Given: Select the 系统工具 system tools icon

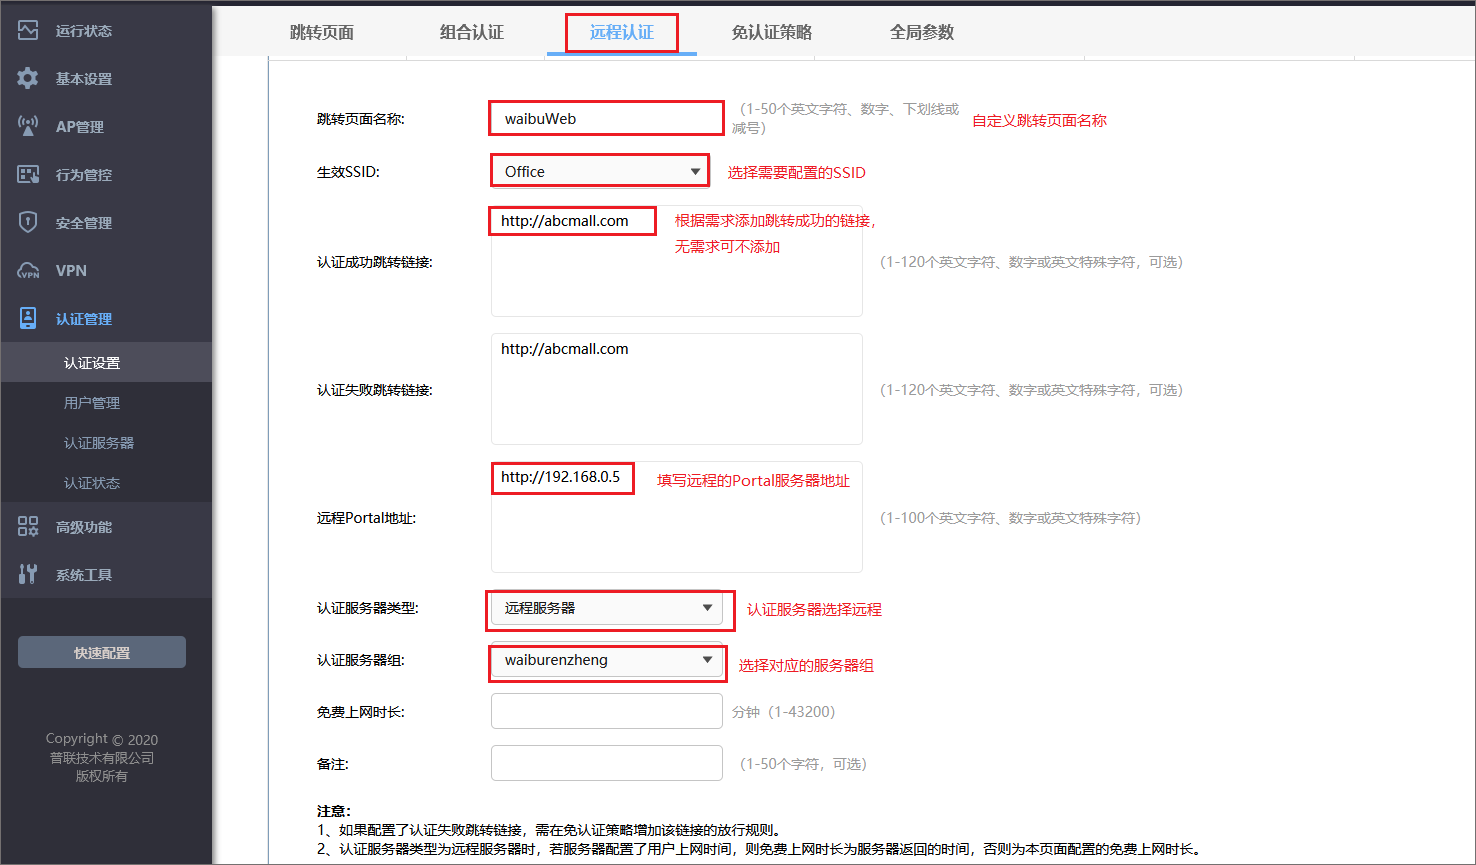Looking at the screenshot, I should 28,575.
